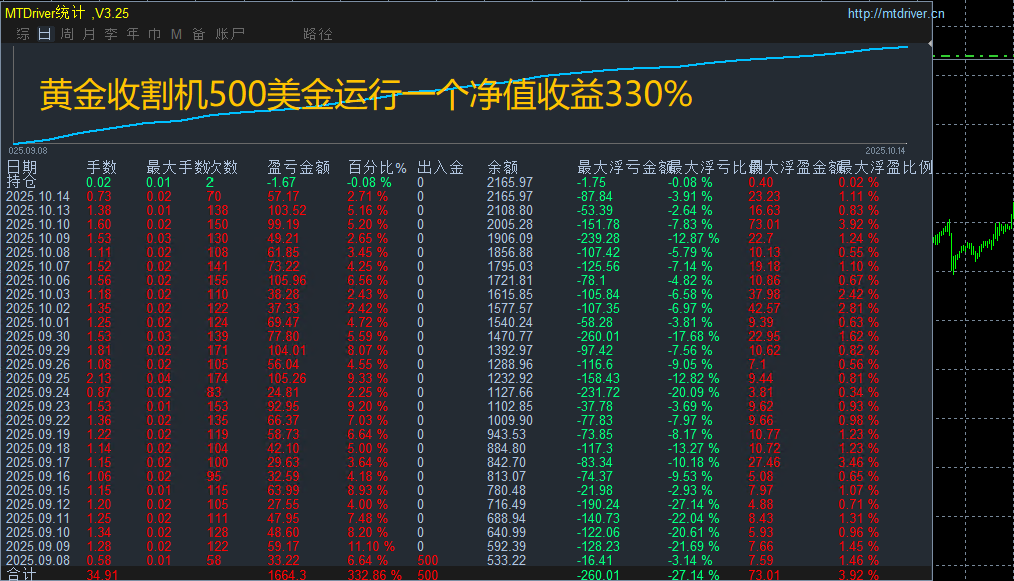
Task: Click the balance value 1470.77
Action: (x=510, y=336)
